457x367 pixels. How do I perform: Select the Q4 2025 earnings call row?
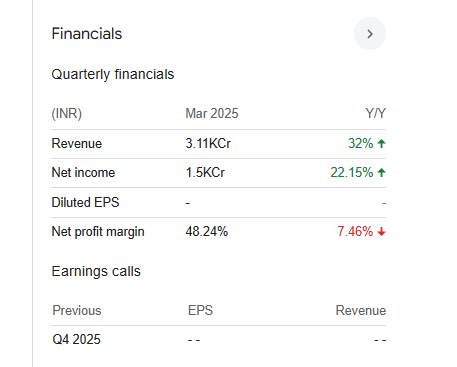click(x=219, y=340)
